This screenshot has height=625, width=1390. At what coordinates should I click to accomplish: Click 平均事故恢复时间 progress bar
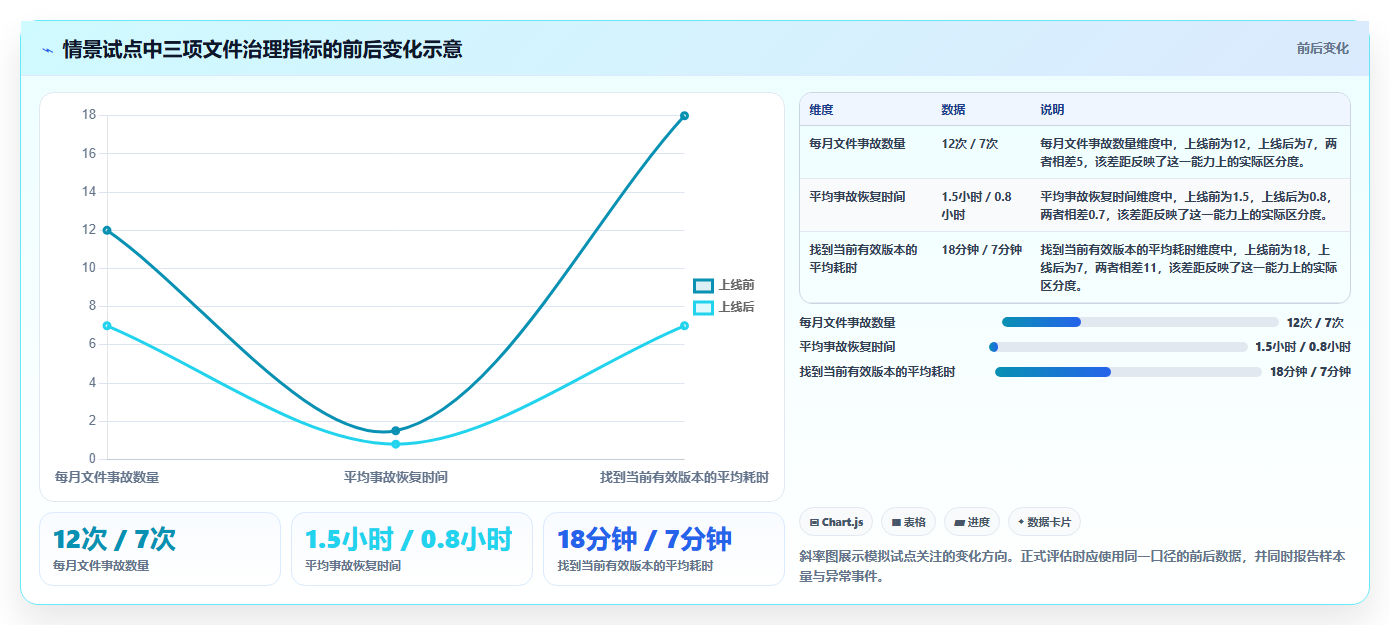click(1118, 347)
